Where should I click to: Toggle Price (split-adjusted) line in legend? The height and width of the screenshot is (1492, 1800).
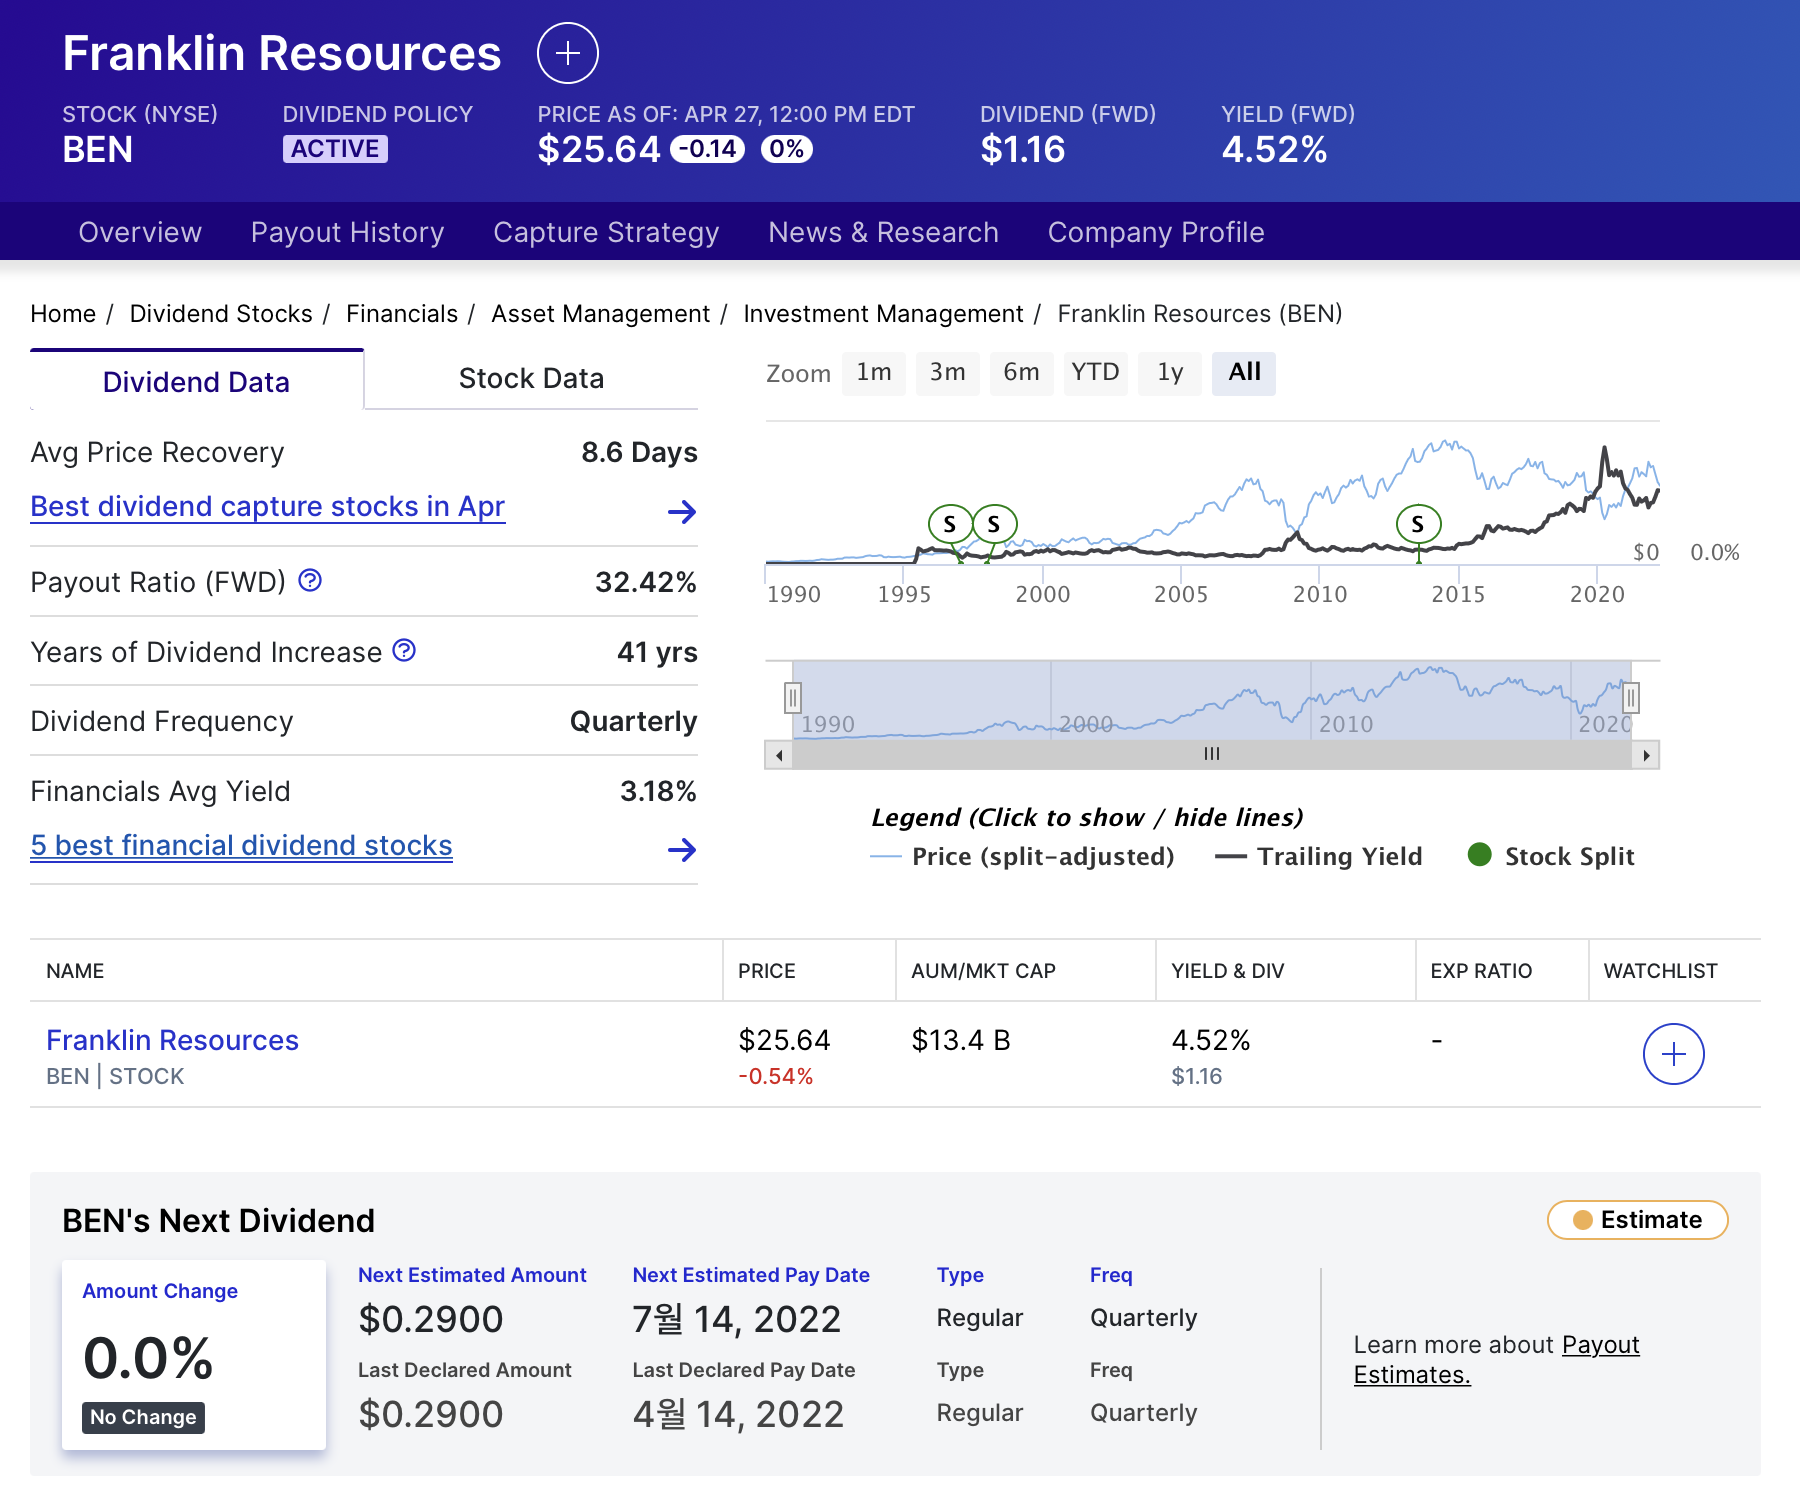pos(1022,857)
